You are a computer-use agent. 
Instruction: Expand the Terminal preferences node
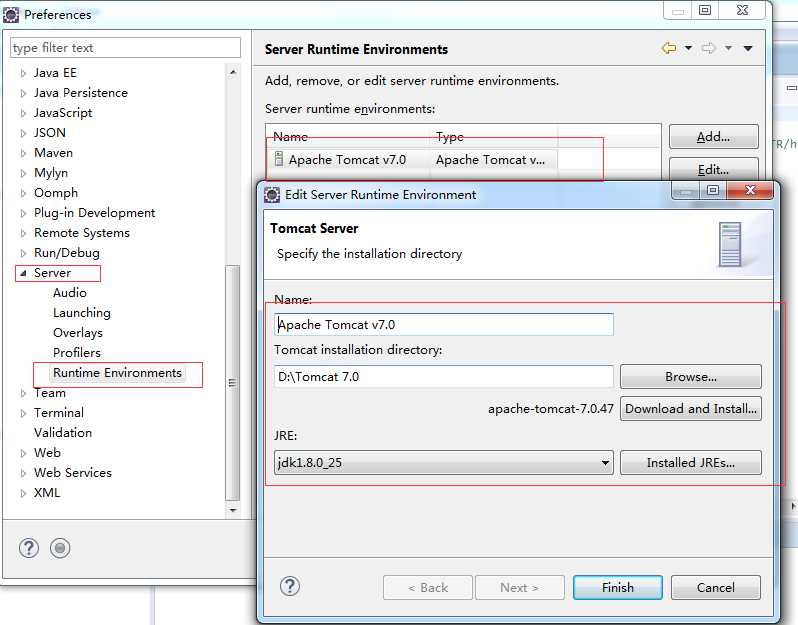(x=23, y=413)
